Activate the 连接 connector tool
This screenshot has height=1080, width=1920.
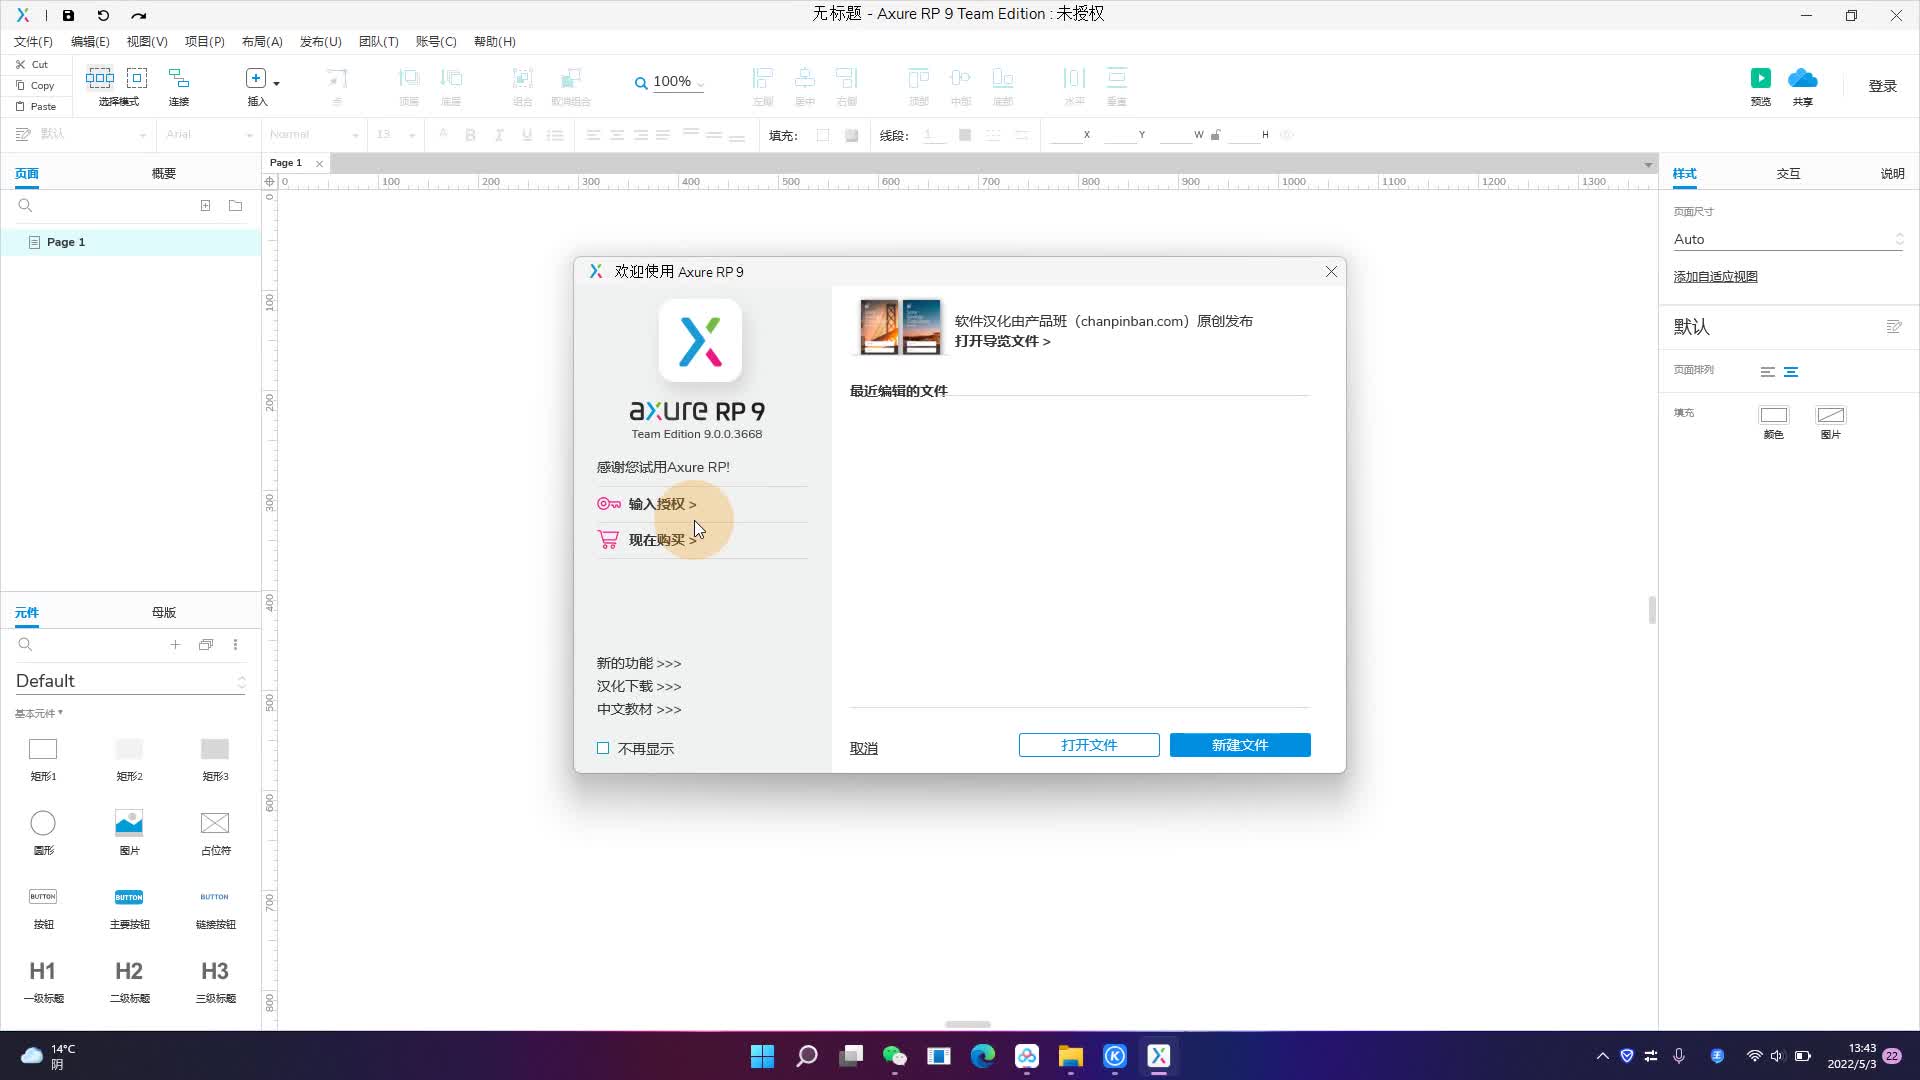click(179, 78)
